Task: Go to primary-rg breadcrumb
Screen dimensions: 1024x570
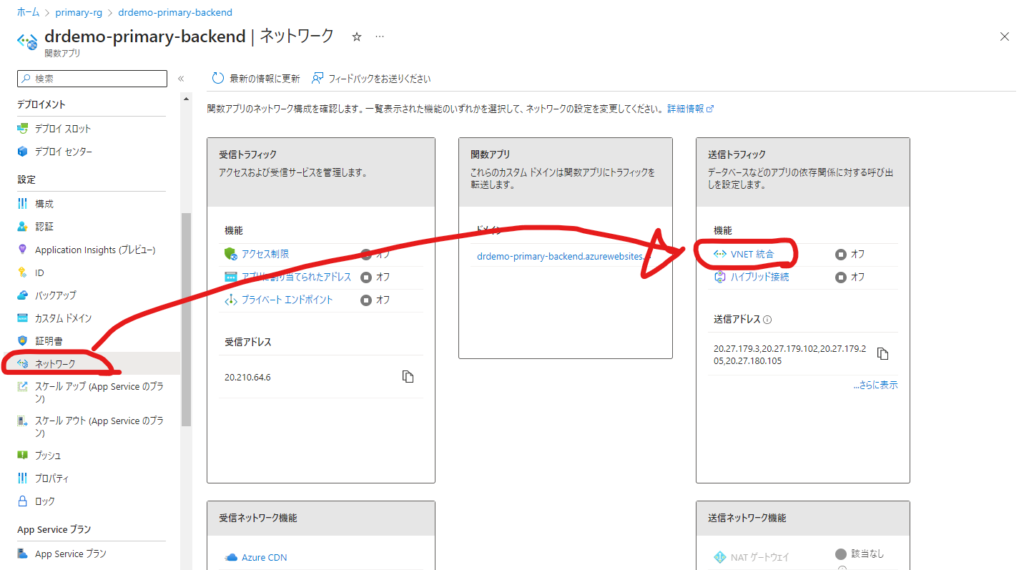Action: coord(79,12)
